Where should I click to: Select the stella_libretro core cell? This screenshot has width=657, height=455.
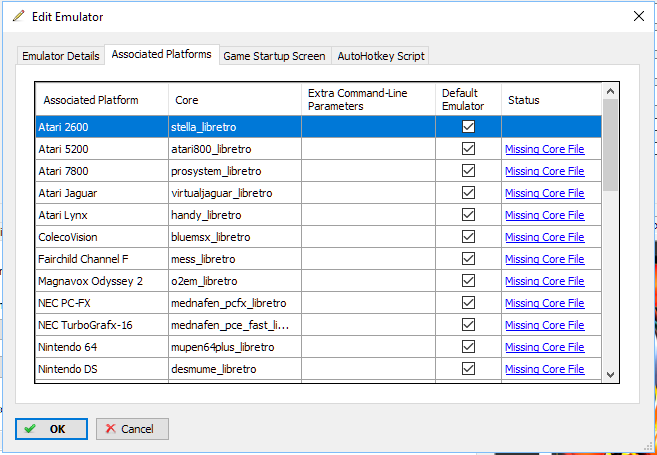205,127
